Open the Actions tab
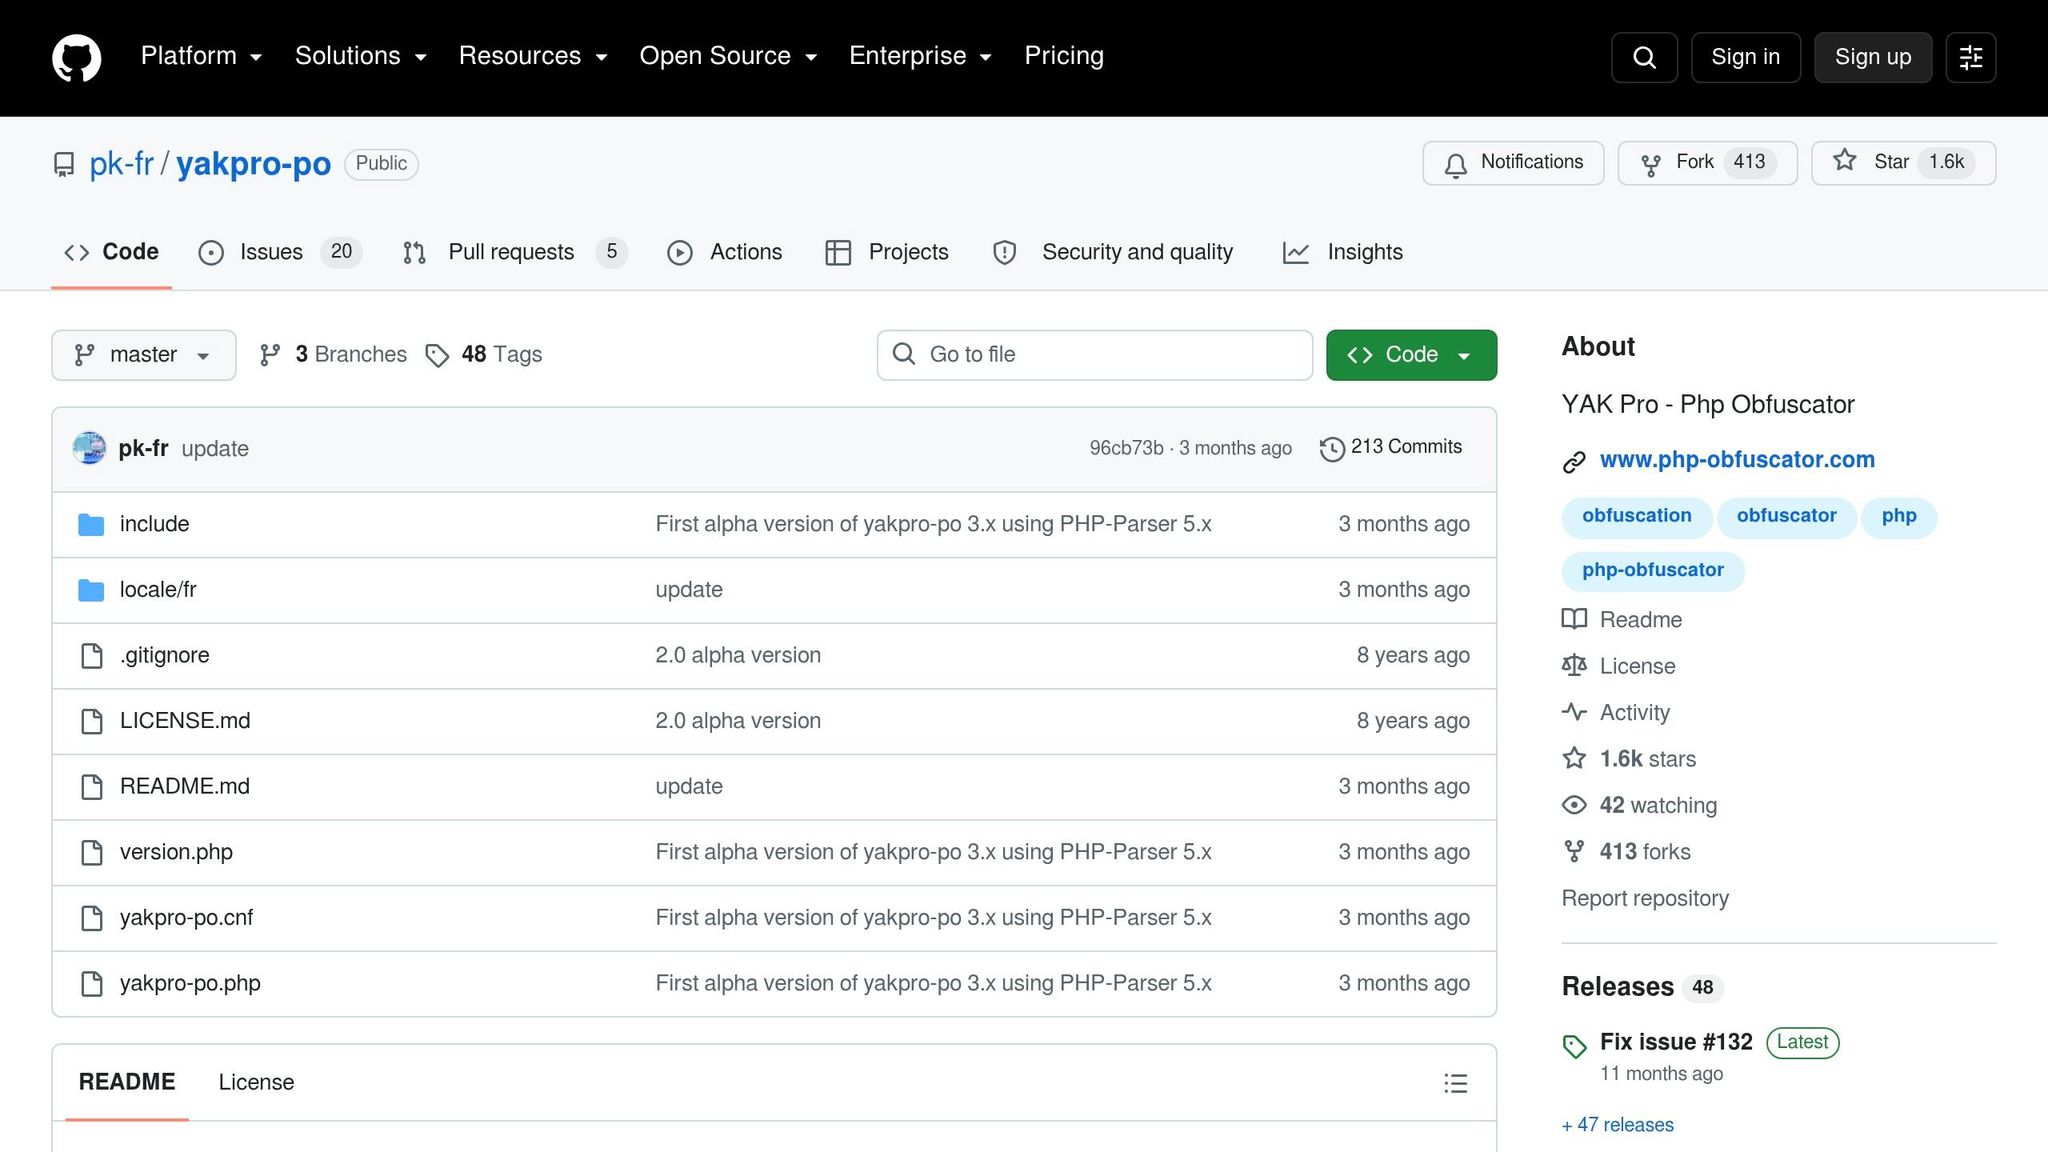The width and height of the screenshot is (2048, 1152). click(x=725, y=252)
